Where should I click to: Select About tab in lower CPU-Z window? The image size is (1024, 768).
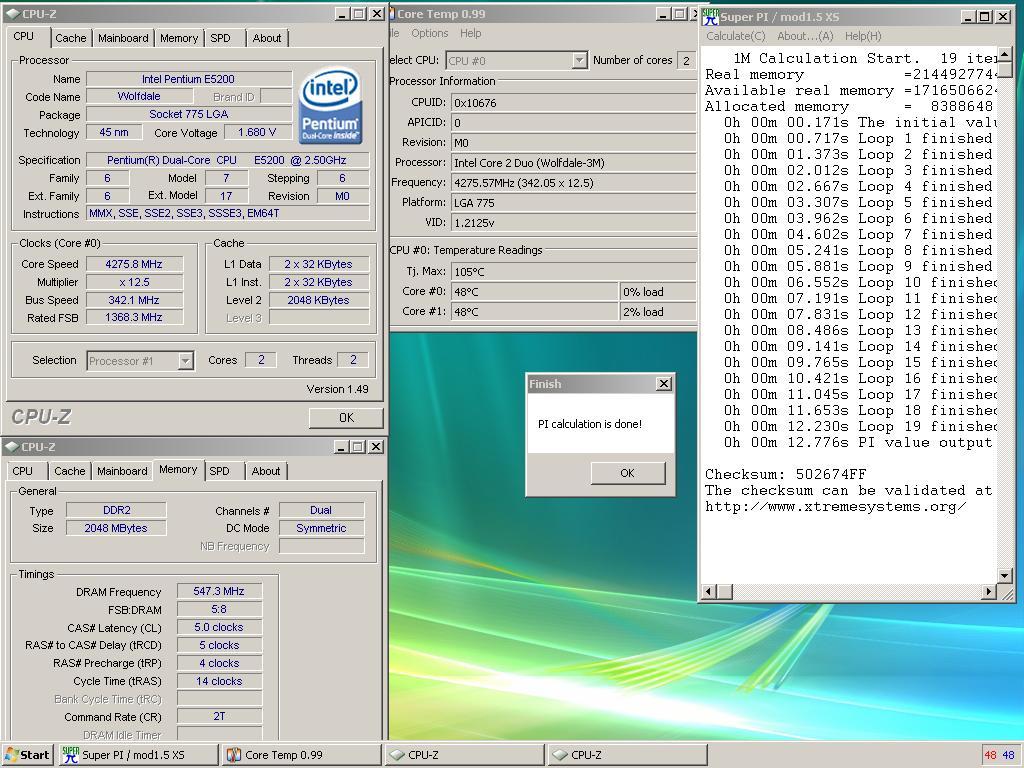pos(266,471)
